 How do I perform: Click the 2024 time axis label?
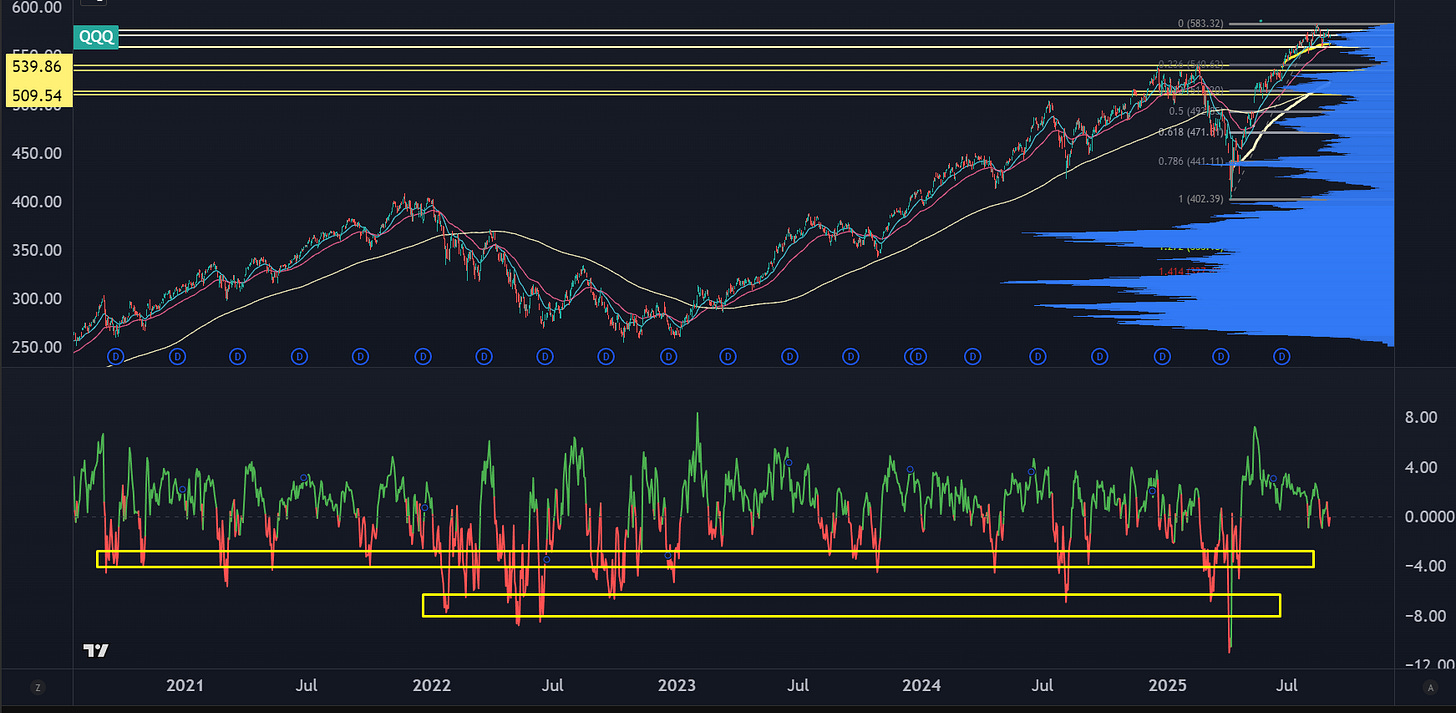tap(921, 686)
